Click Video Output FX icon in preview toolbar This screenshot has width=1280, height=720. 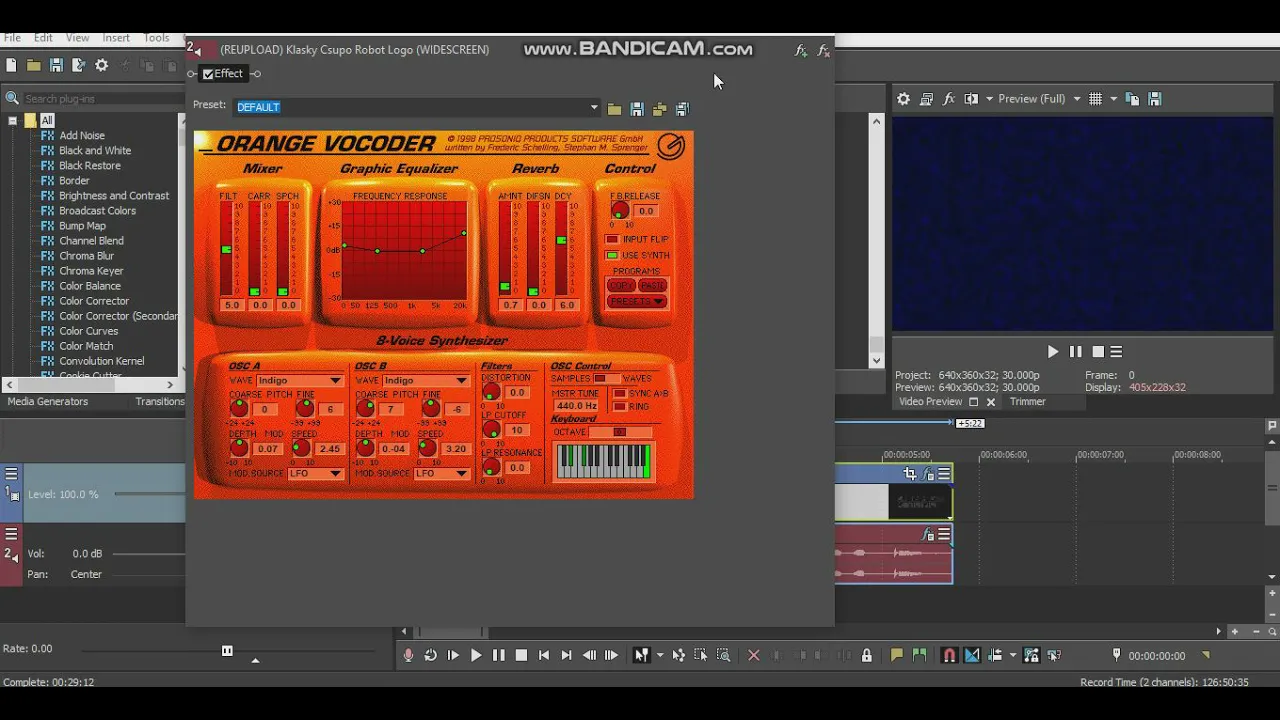[949, 99]
